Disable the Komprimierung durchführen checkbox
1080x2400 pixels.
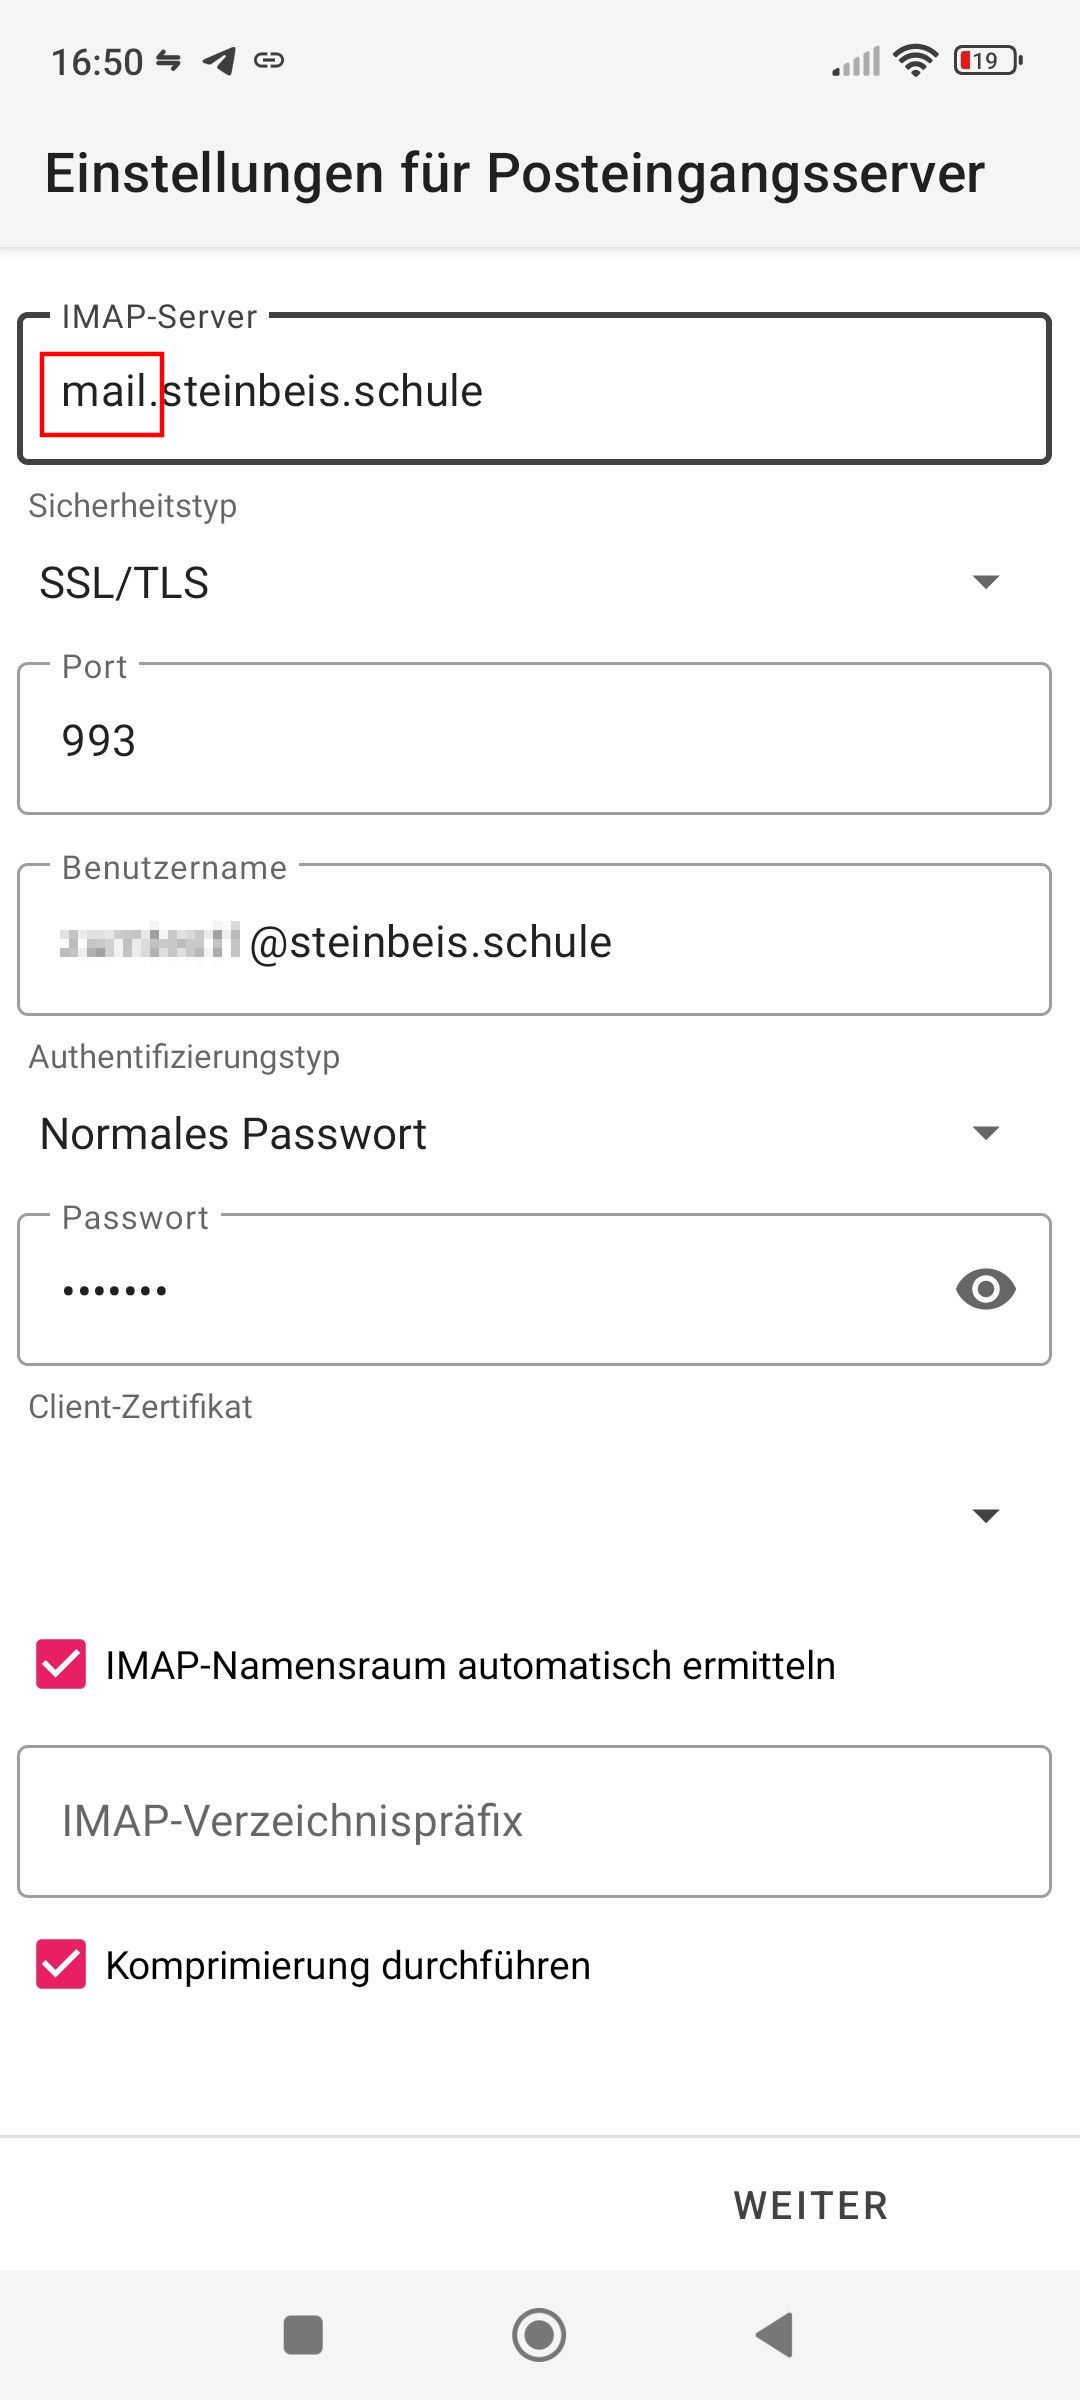click(x=61, y=1965)
